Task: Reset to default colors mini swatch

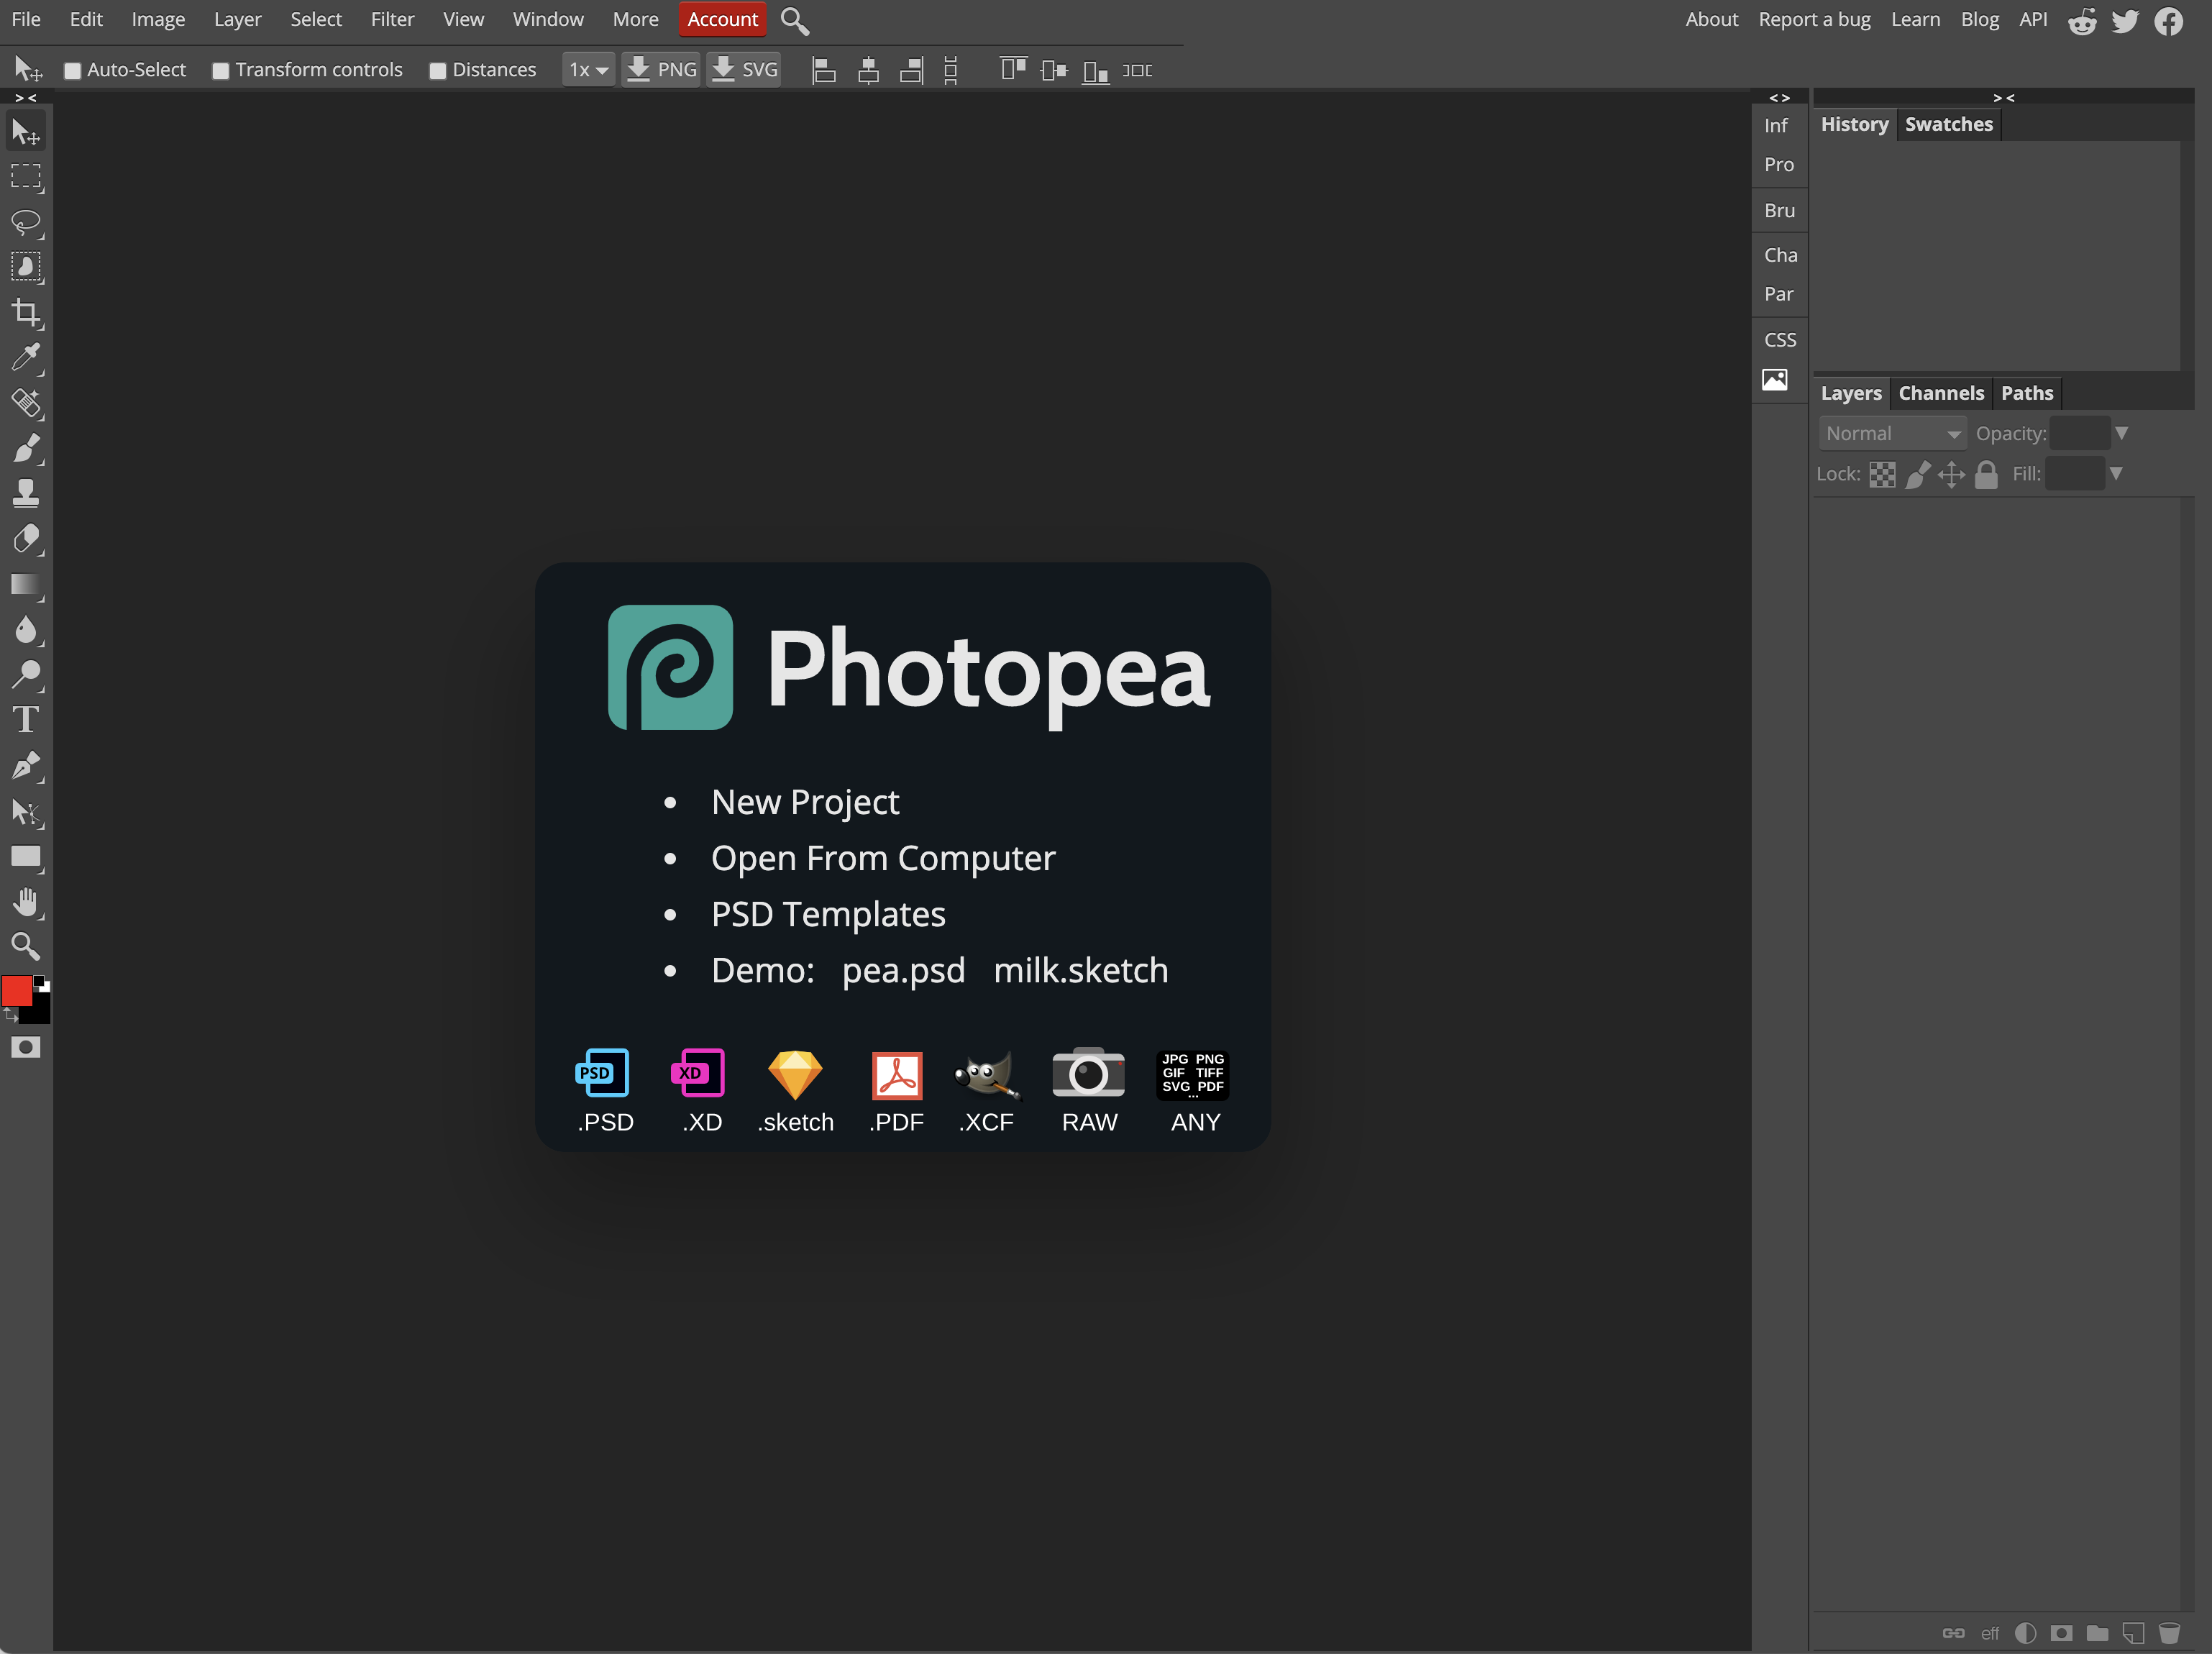Action: tap(42, 984)
